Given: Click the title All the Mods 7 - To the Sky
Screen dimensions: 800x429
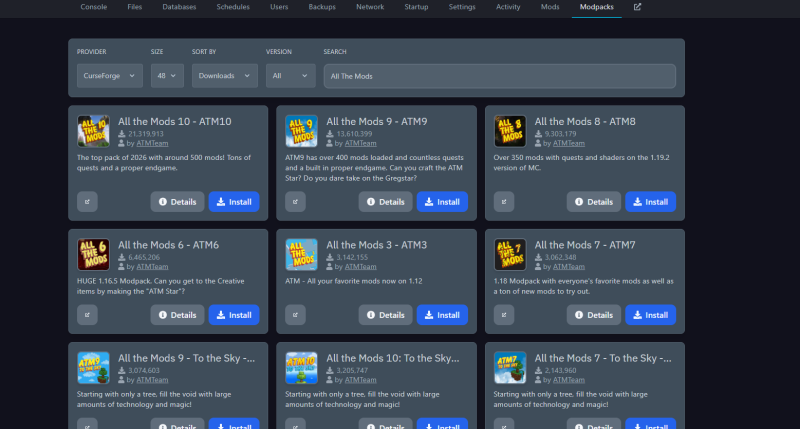Looking at the screenshot, I should point(603,358).
